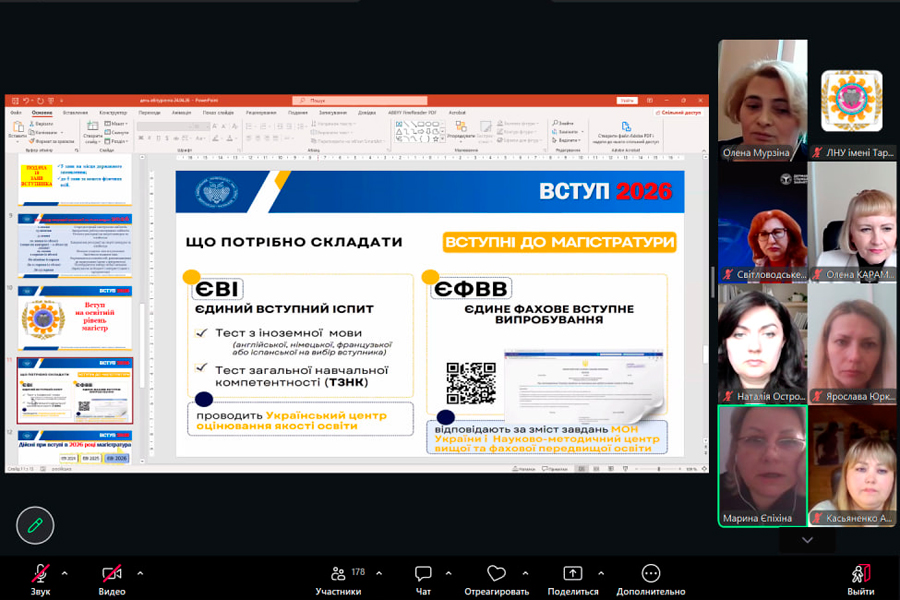Expand the arrow beside Отреагировать
This screenshot has width=900, height=600.
click(525, 573)
